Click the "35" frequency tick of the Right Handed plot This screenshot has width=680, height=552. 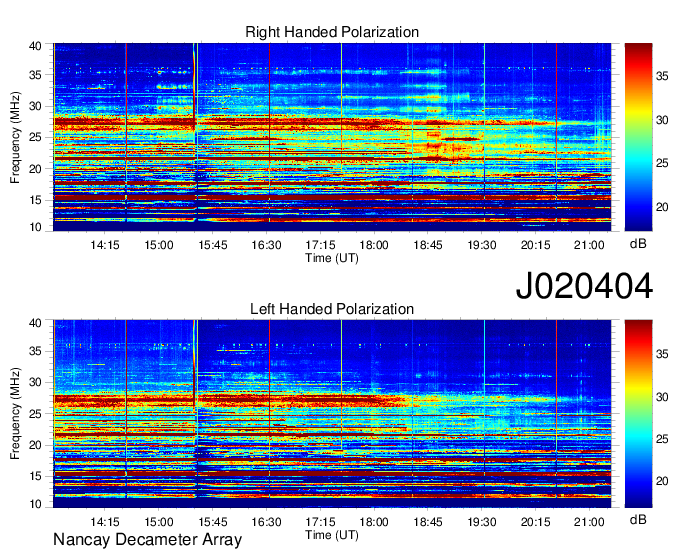[36, 75]
